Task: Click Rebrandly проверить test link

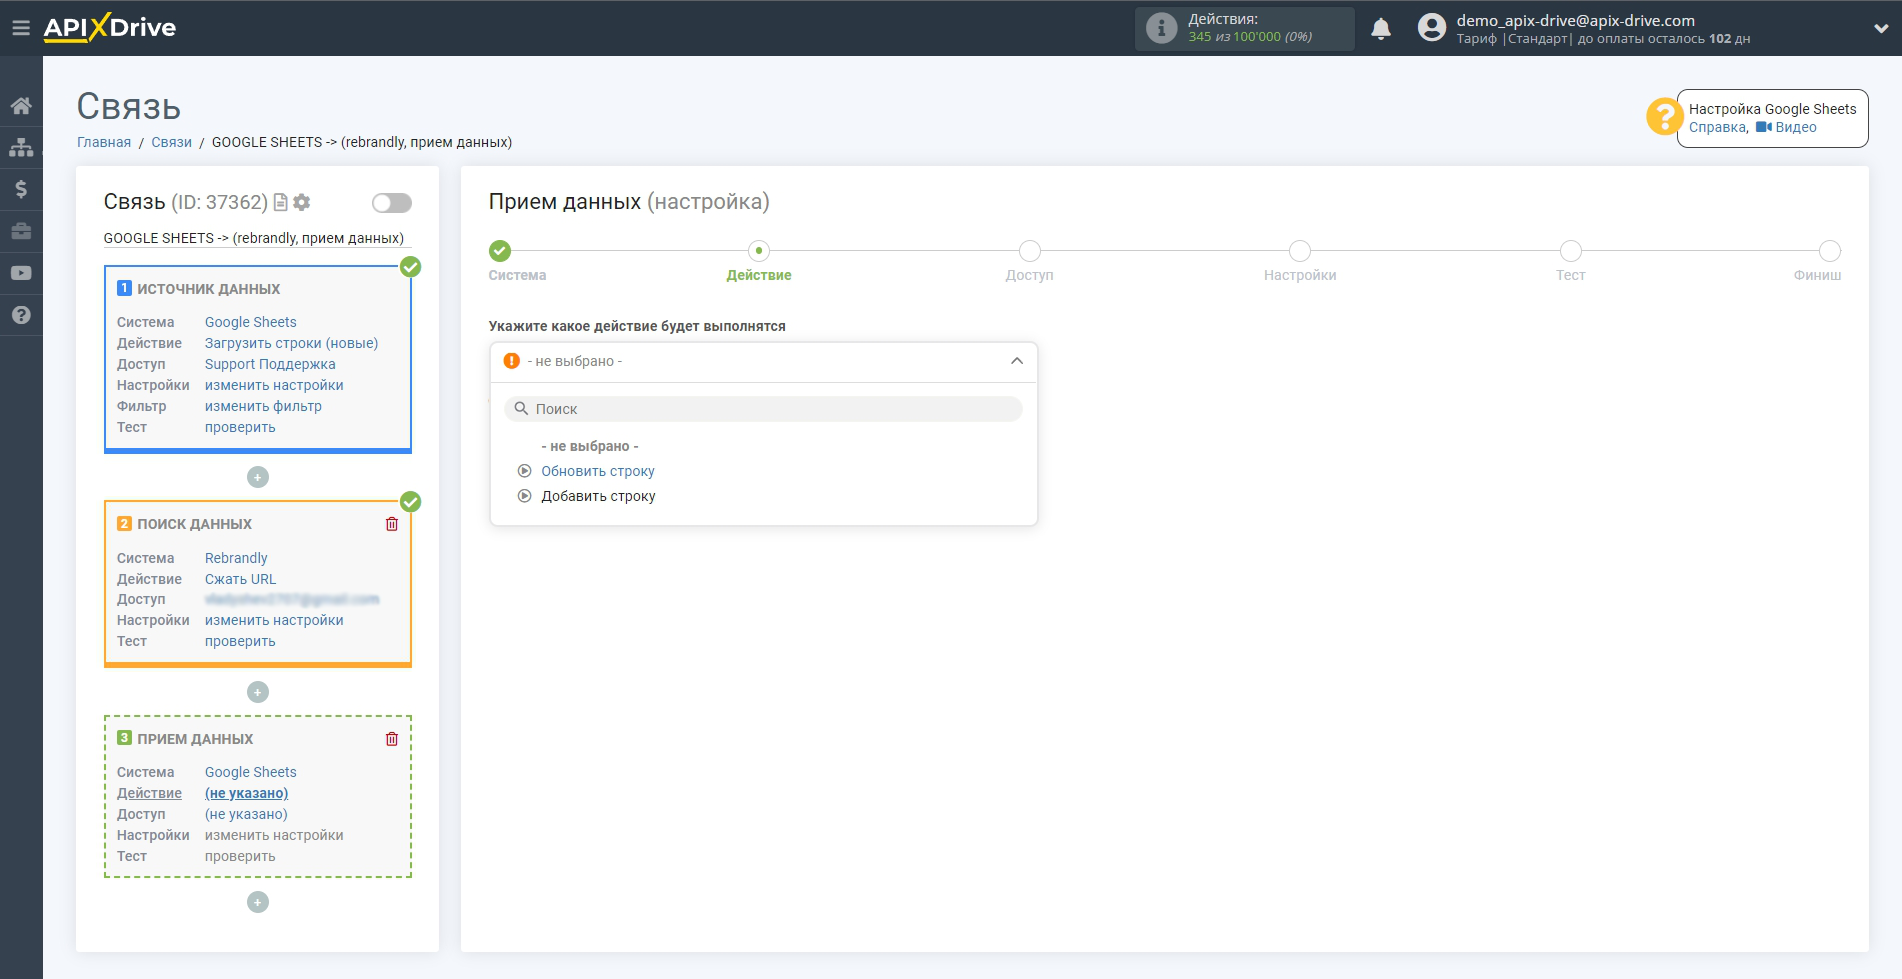Action: (240, 641)
